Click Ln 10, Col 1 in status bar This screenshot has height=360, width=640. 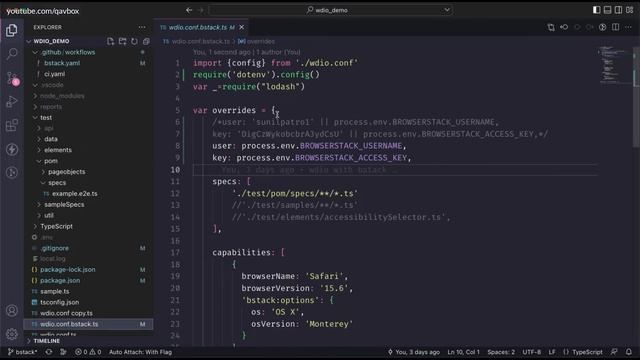tap(464, 352)
